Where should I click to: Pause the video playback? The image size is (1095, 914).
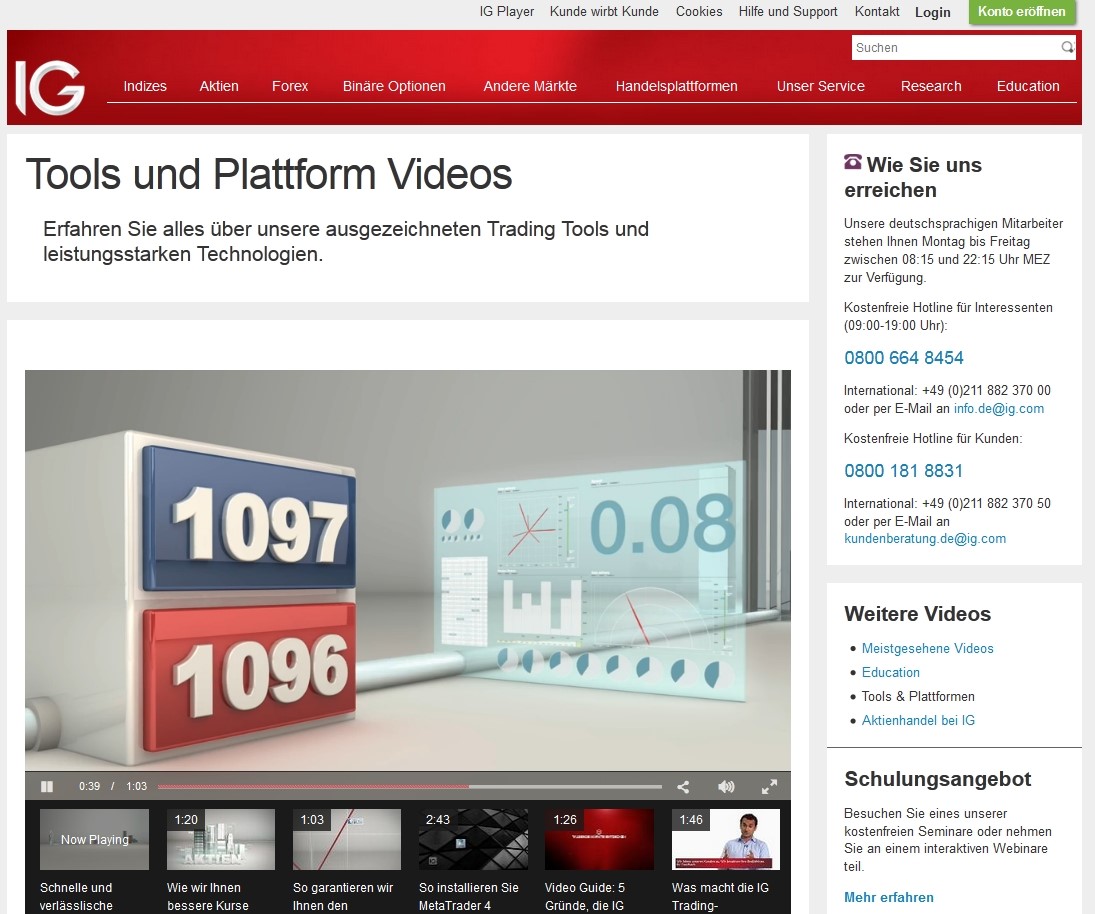coord(47,787)
